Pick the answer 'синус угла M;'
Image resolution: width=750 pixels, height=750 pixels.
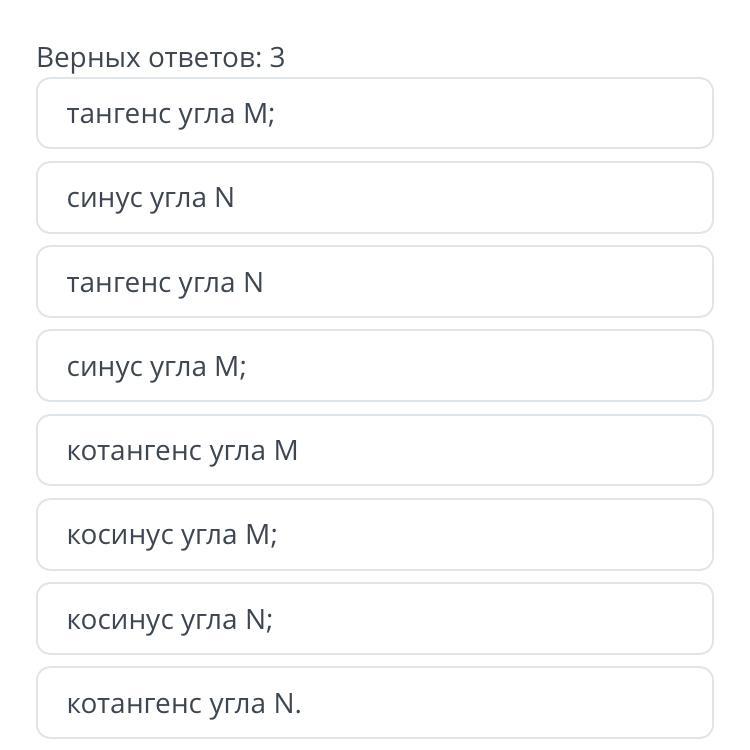coord(374,367)
